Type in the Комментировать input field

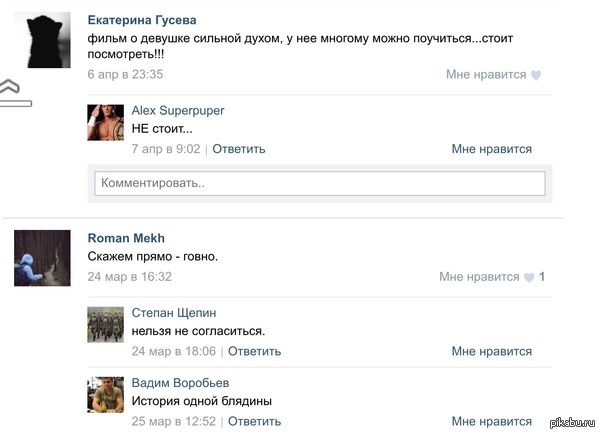[x=319, y=184]
